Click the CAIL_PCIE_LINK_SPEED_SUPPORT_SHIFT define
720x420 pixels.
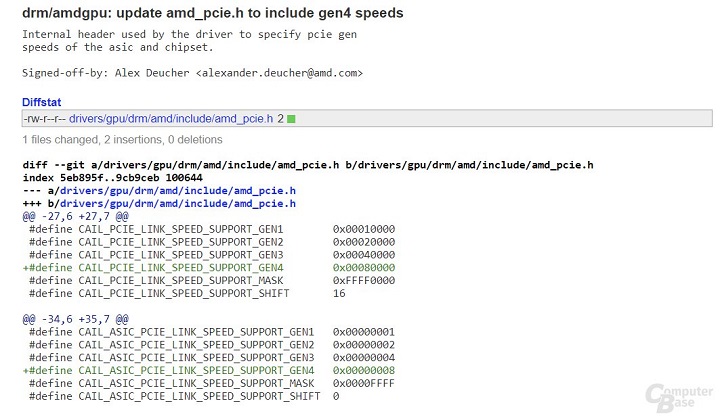coord(159,293)
